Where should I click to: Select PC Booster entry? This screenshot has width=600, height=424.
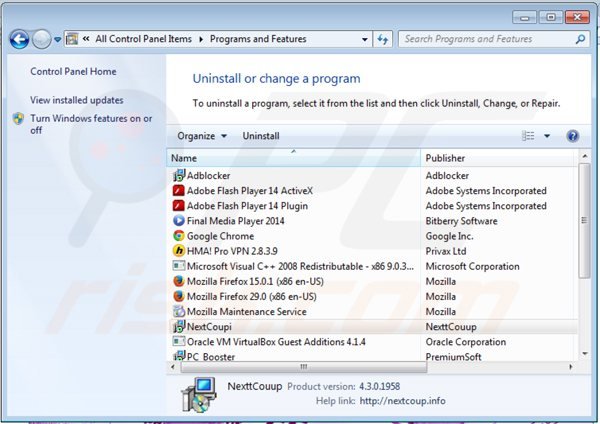coord(211,356)
